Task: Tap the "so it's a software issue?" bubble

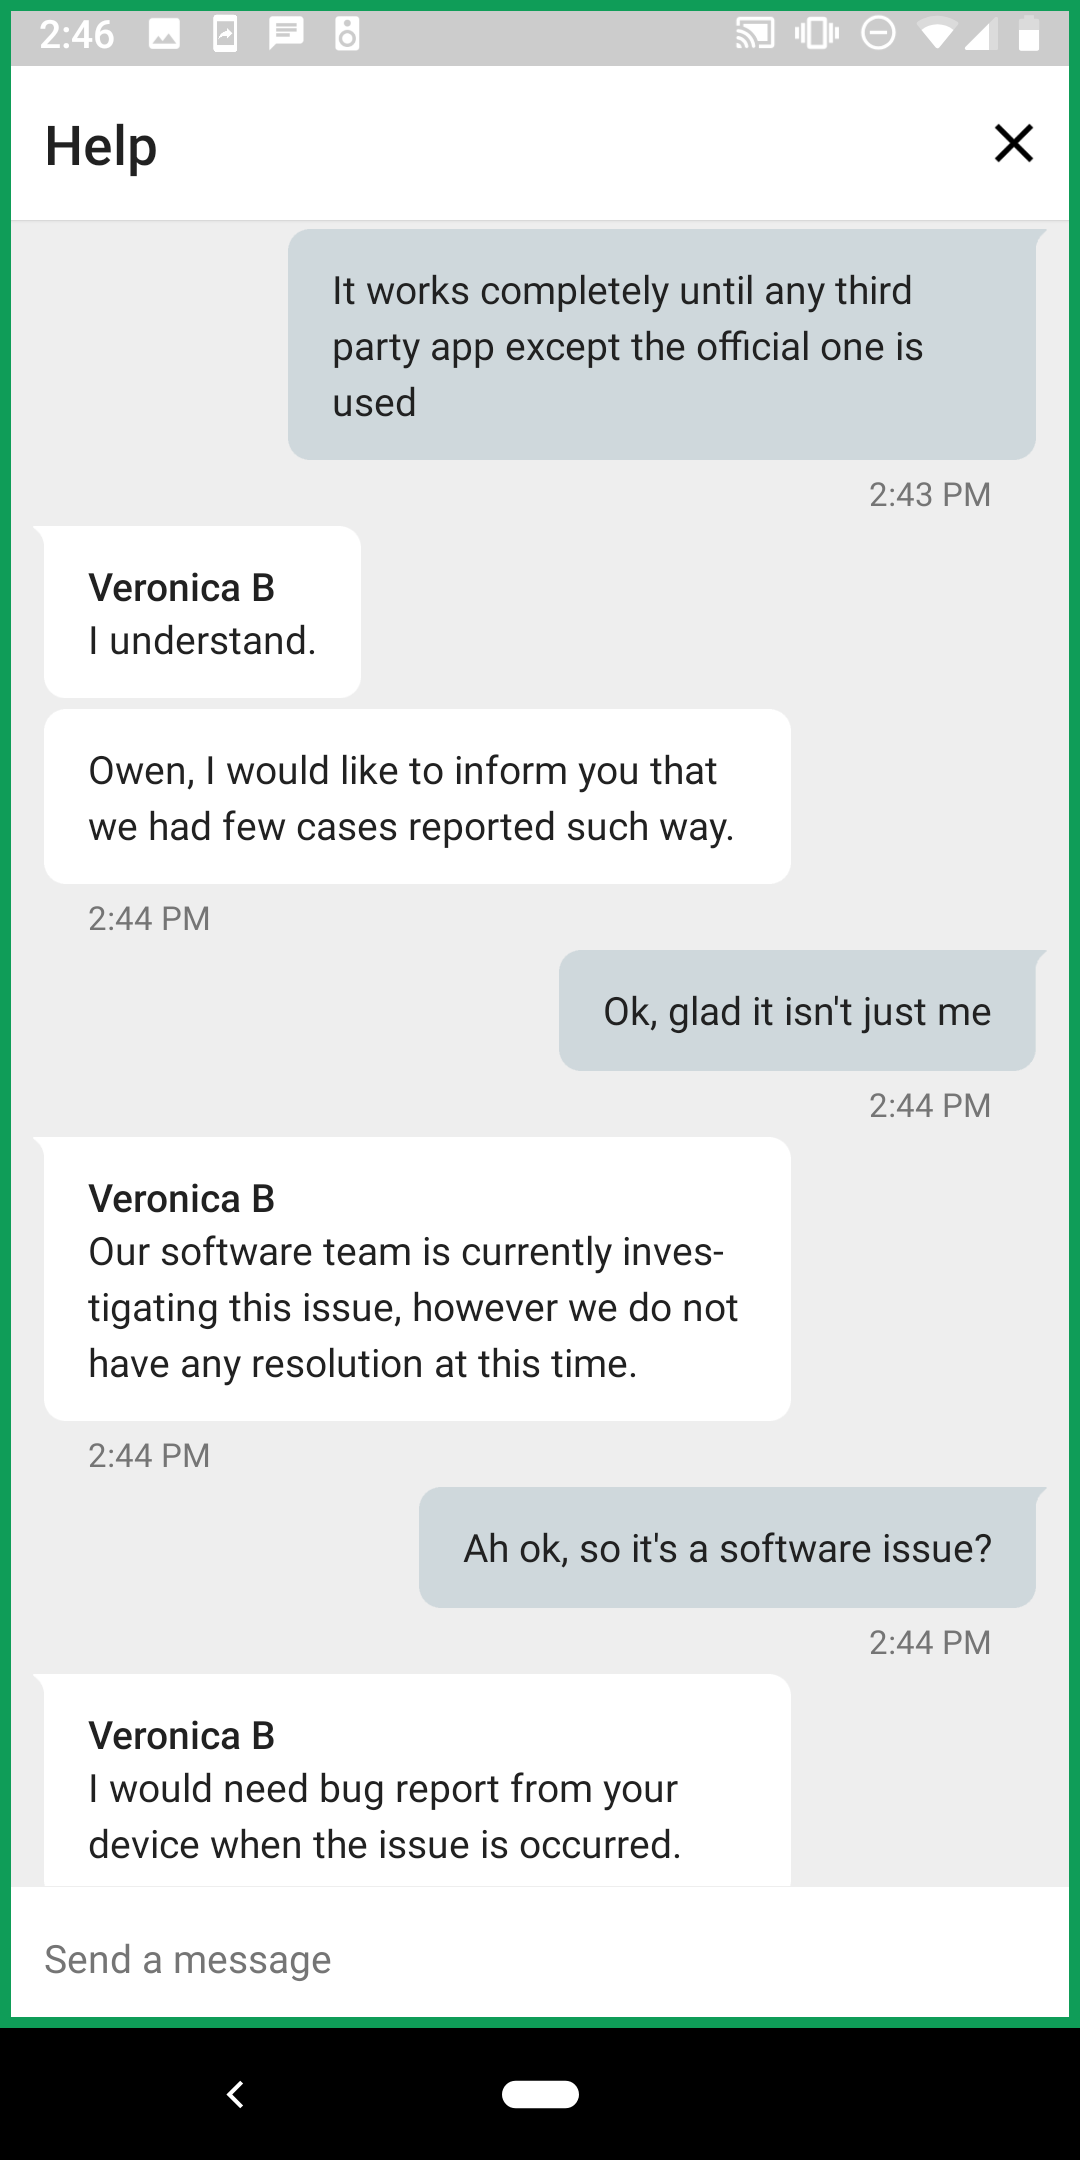Action: click(727, 1548)
